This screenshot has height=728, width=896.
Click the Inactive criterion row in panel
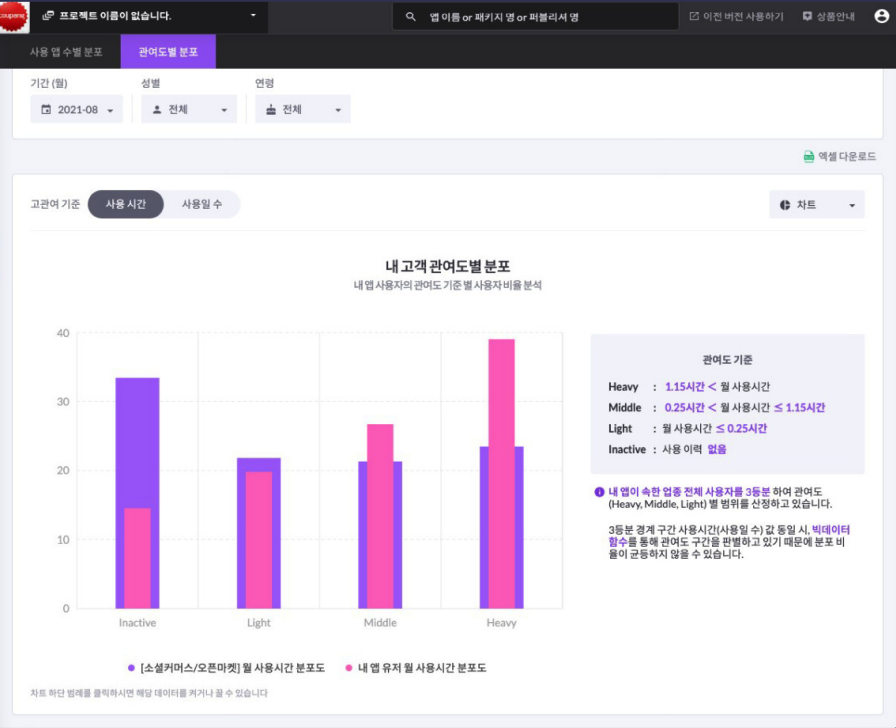[667, 449]
